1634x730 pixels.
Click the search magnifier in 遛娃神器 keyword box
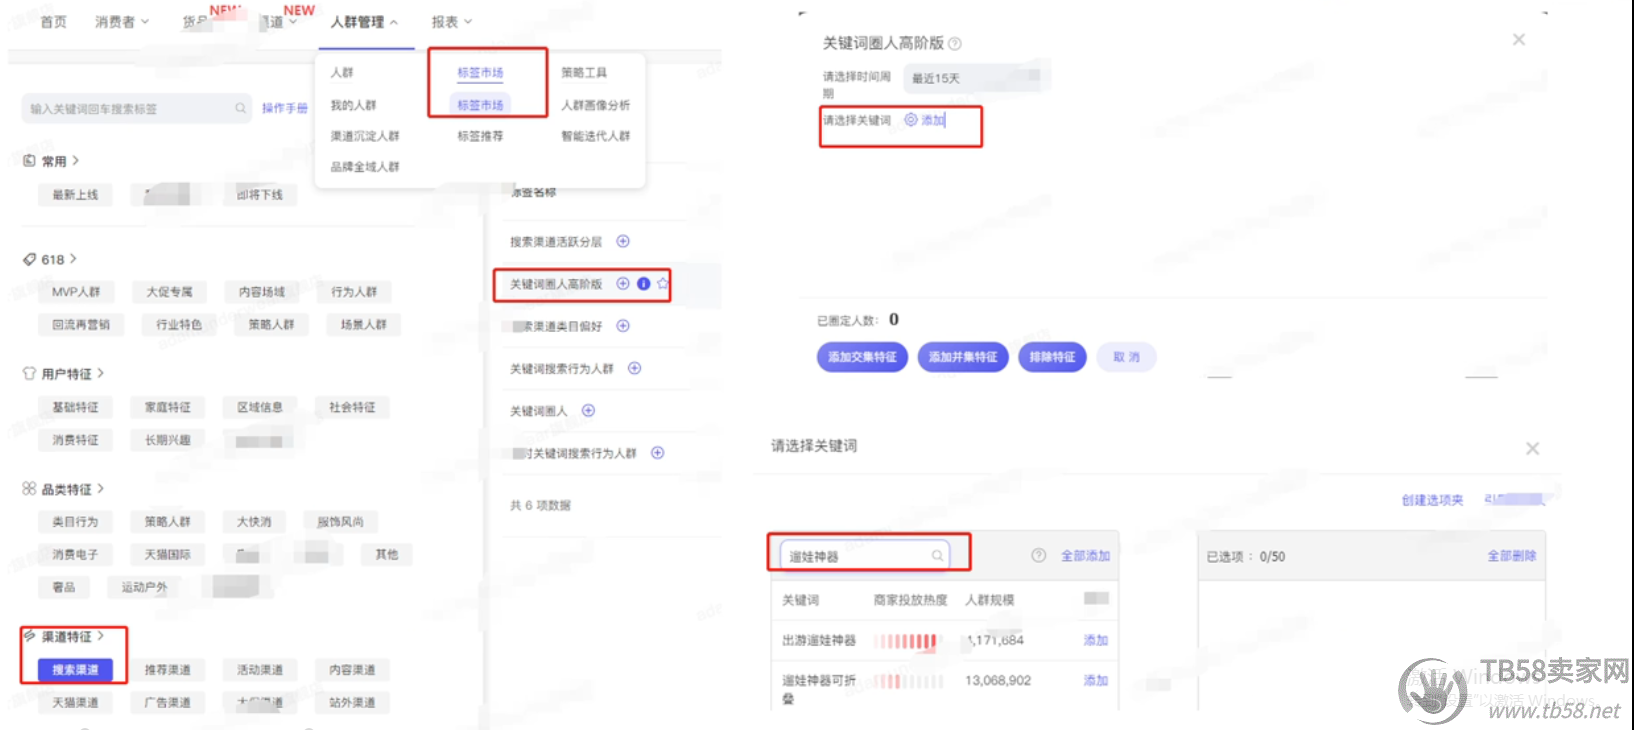(937, 556)
